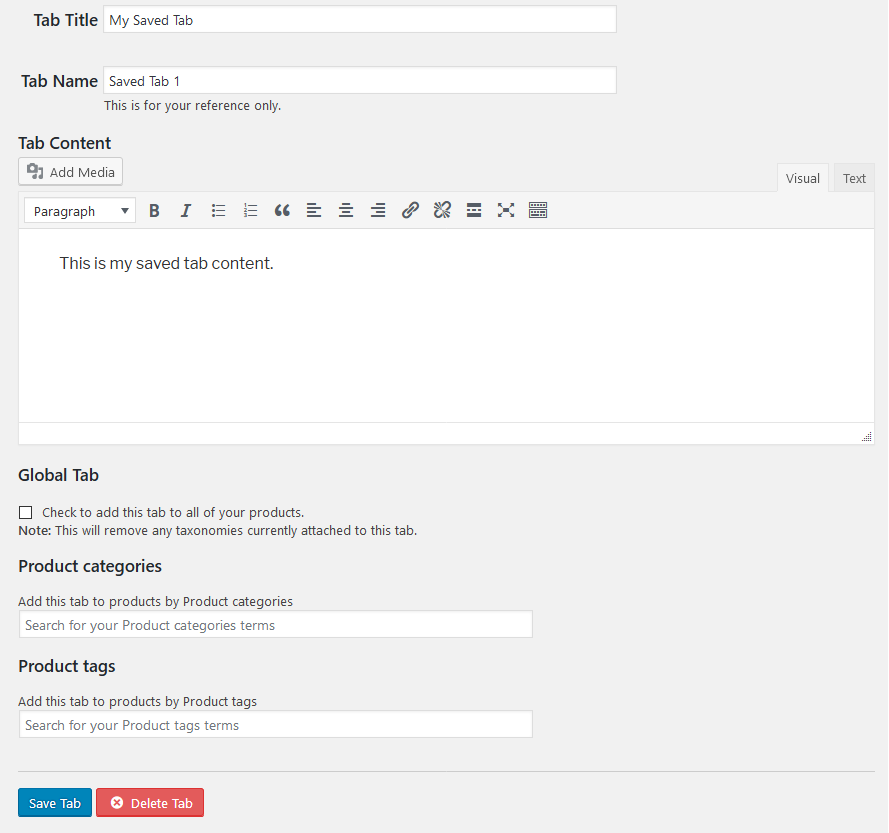This screenshot has width=889, height=833.
Task: Switch to the Text editor tab
Action: tap(854, 178)
